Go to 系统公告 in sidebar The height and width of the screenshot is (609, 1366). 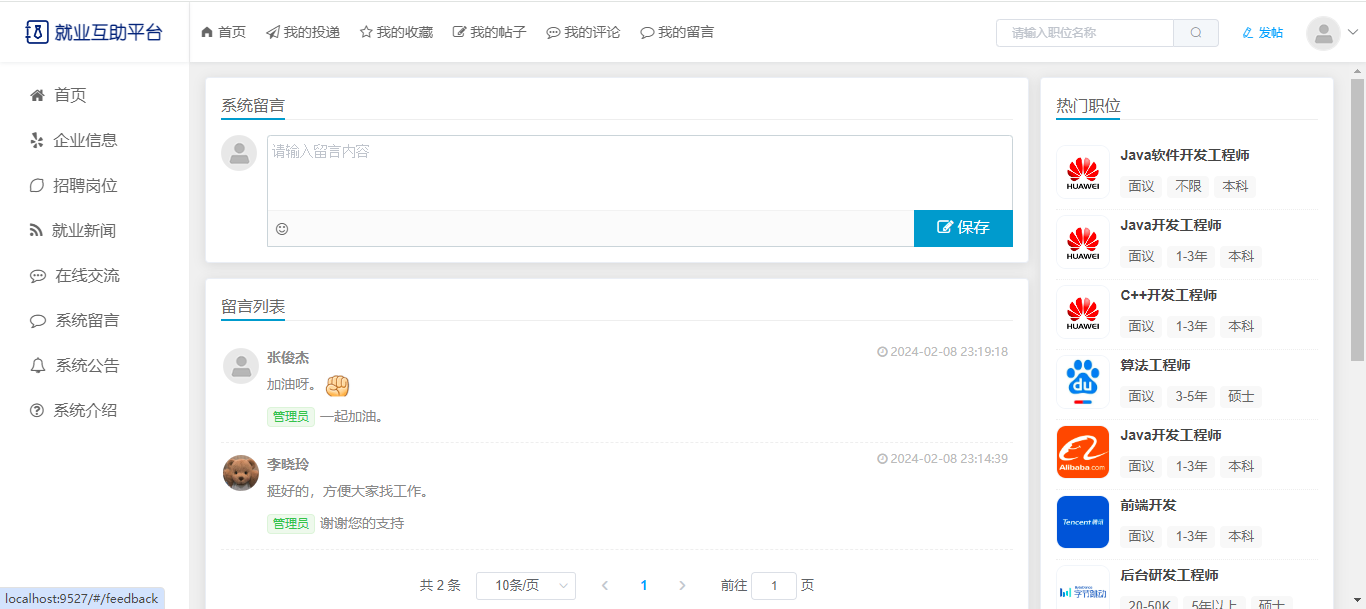[x=87, y=366]
